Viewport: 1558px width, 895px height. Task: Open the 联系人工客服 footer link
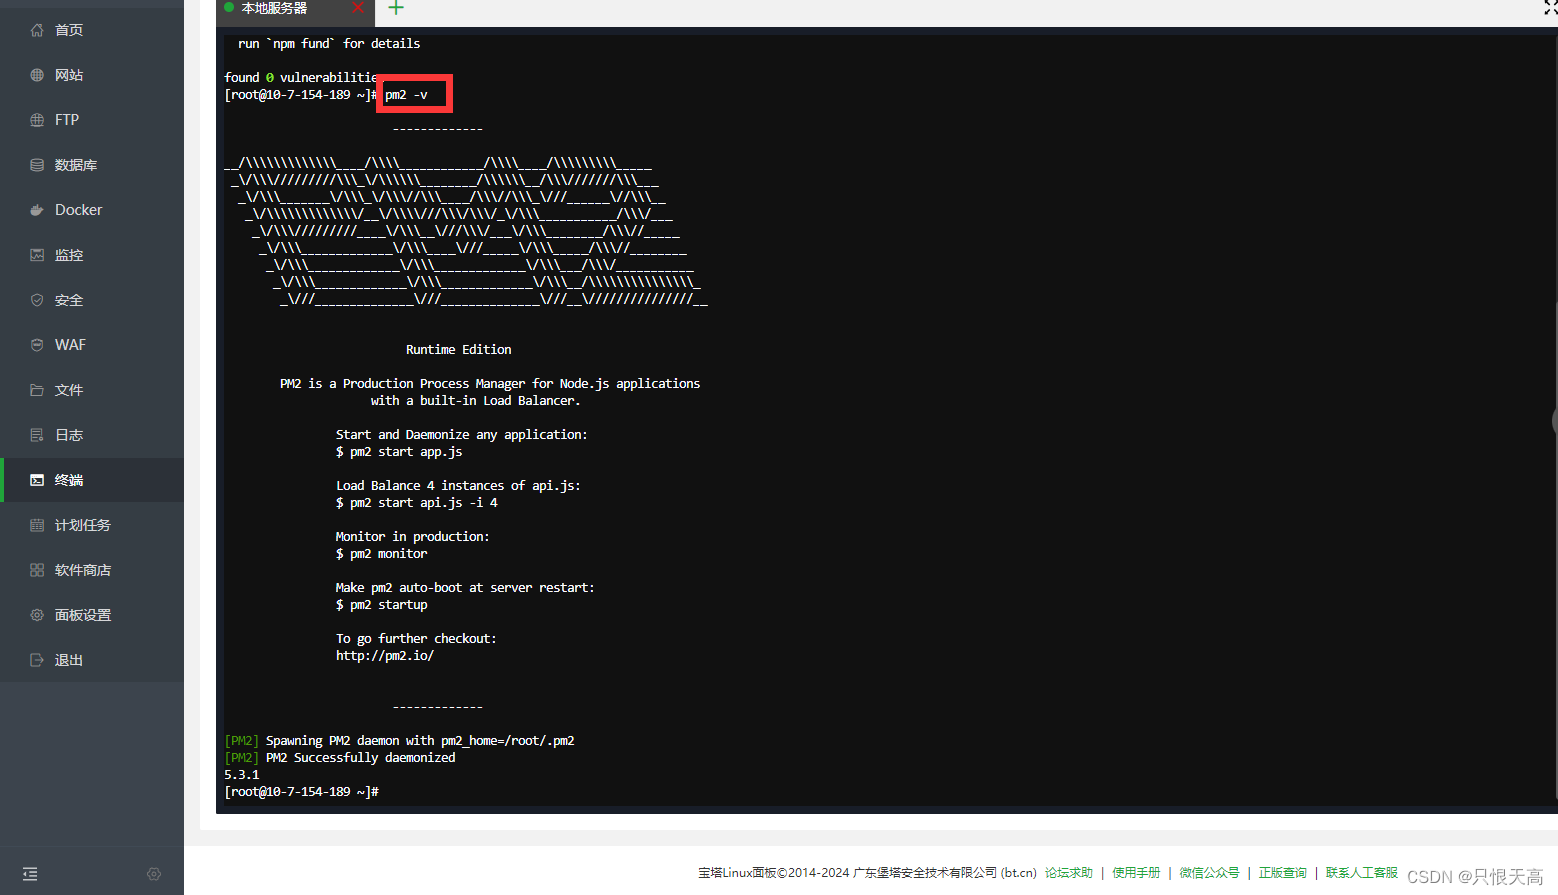coord(1362,873)
